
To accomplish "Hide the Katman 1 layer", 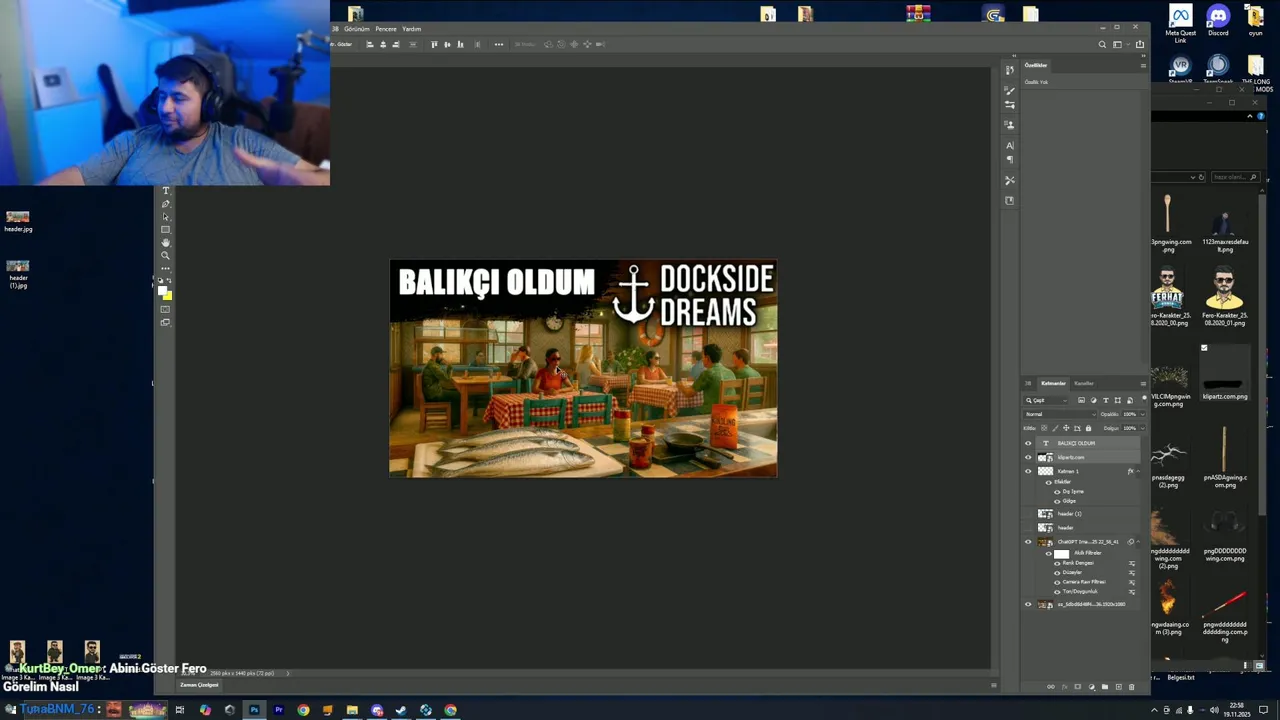I will [x=1028, y=471].
